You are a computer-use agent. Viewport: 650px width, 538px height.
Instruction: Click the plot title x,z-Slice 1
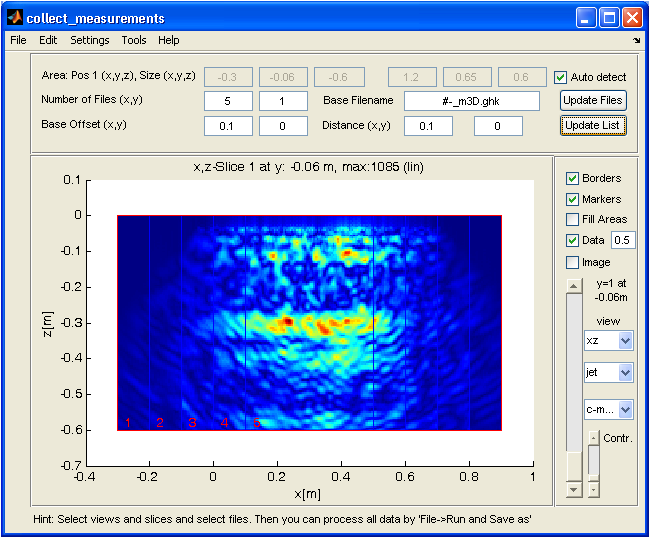(x=308, y=167)
